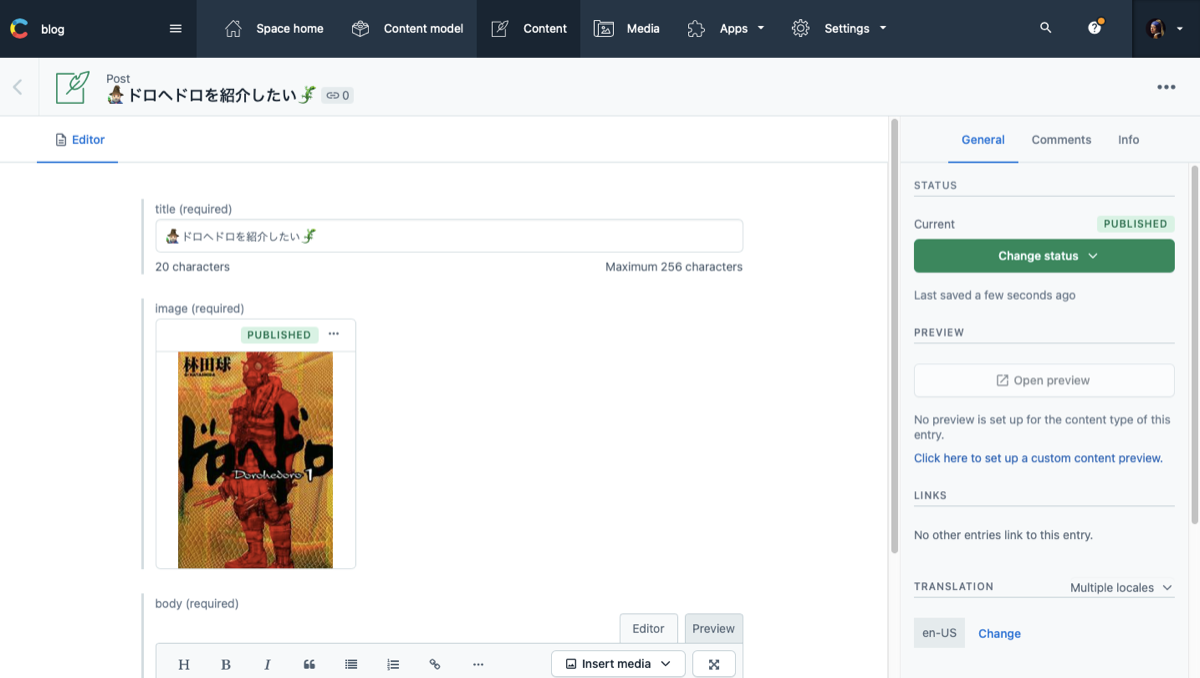The height and width of the screenshot is (678, 1200).
Task: Open the Multiple locales dropdown
Action: [1121, 588]
